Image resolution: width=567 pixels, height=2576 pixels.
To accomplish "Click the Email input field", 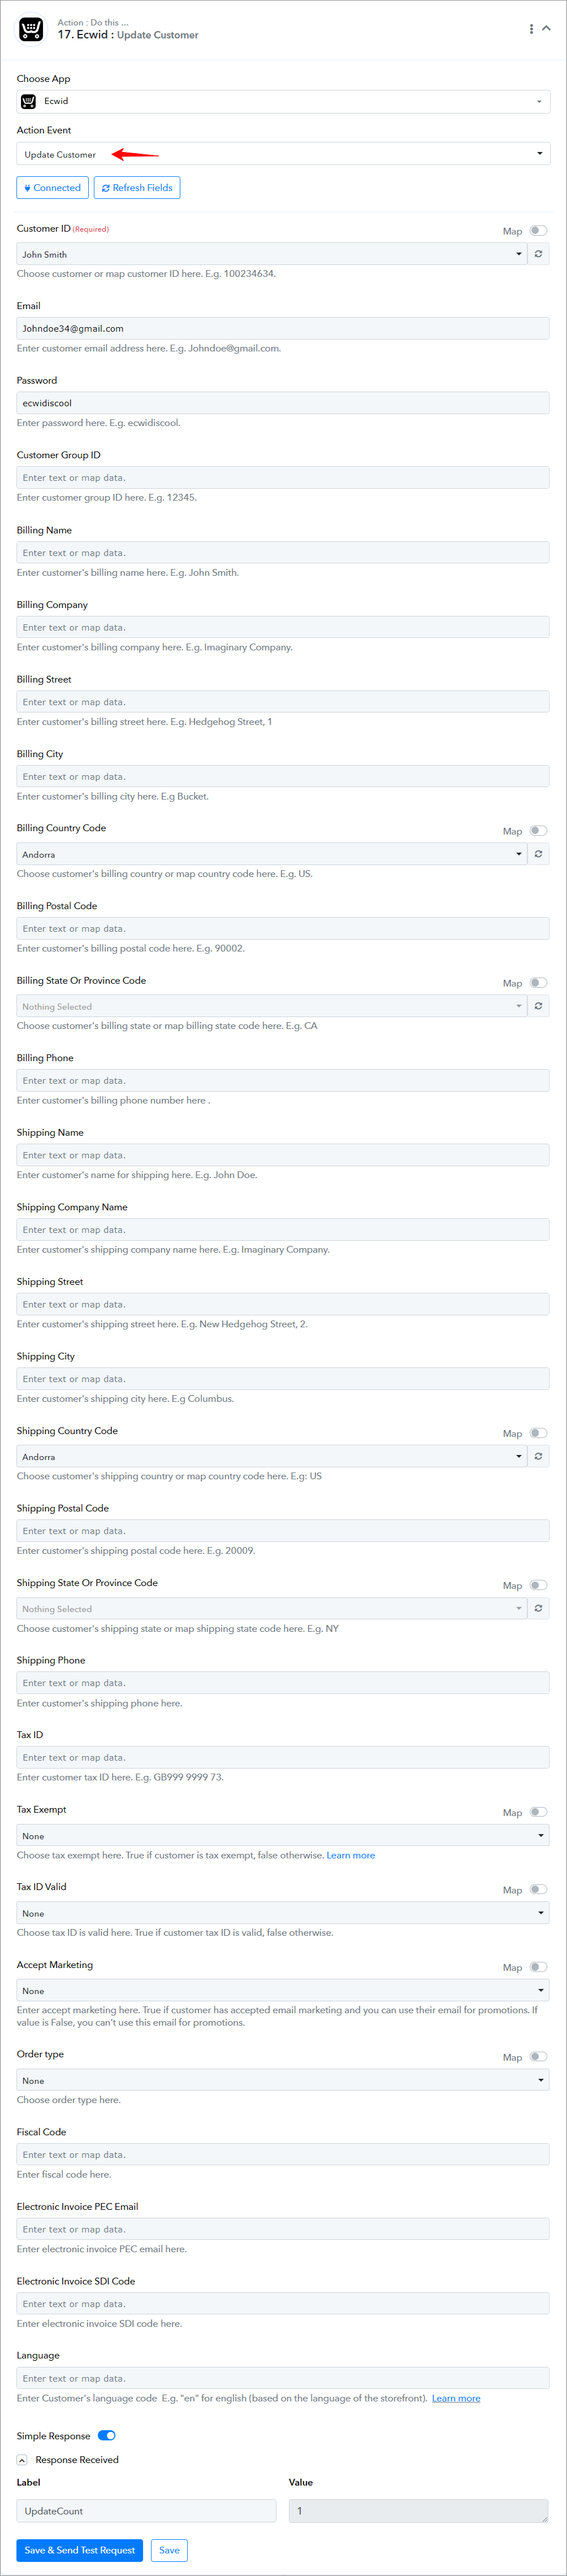I will [283, 328].
